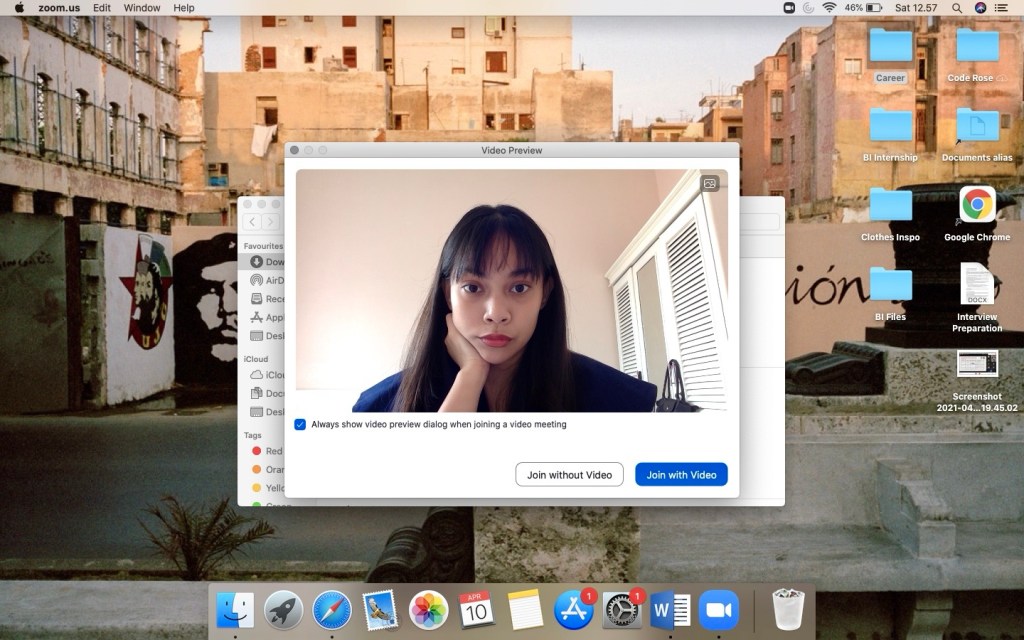1024x640 pixels.
Task: Open the Help menu
Action: tap(184, 7)
